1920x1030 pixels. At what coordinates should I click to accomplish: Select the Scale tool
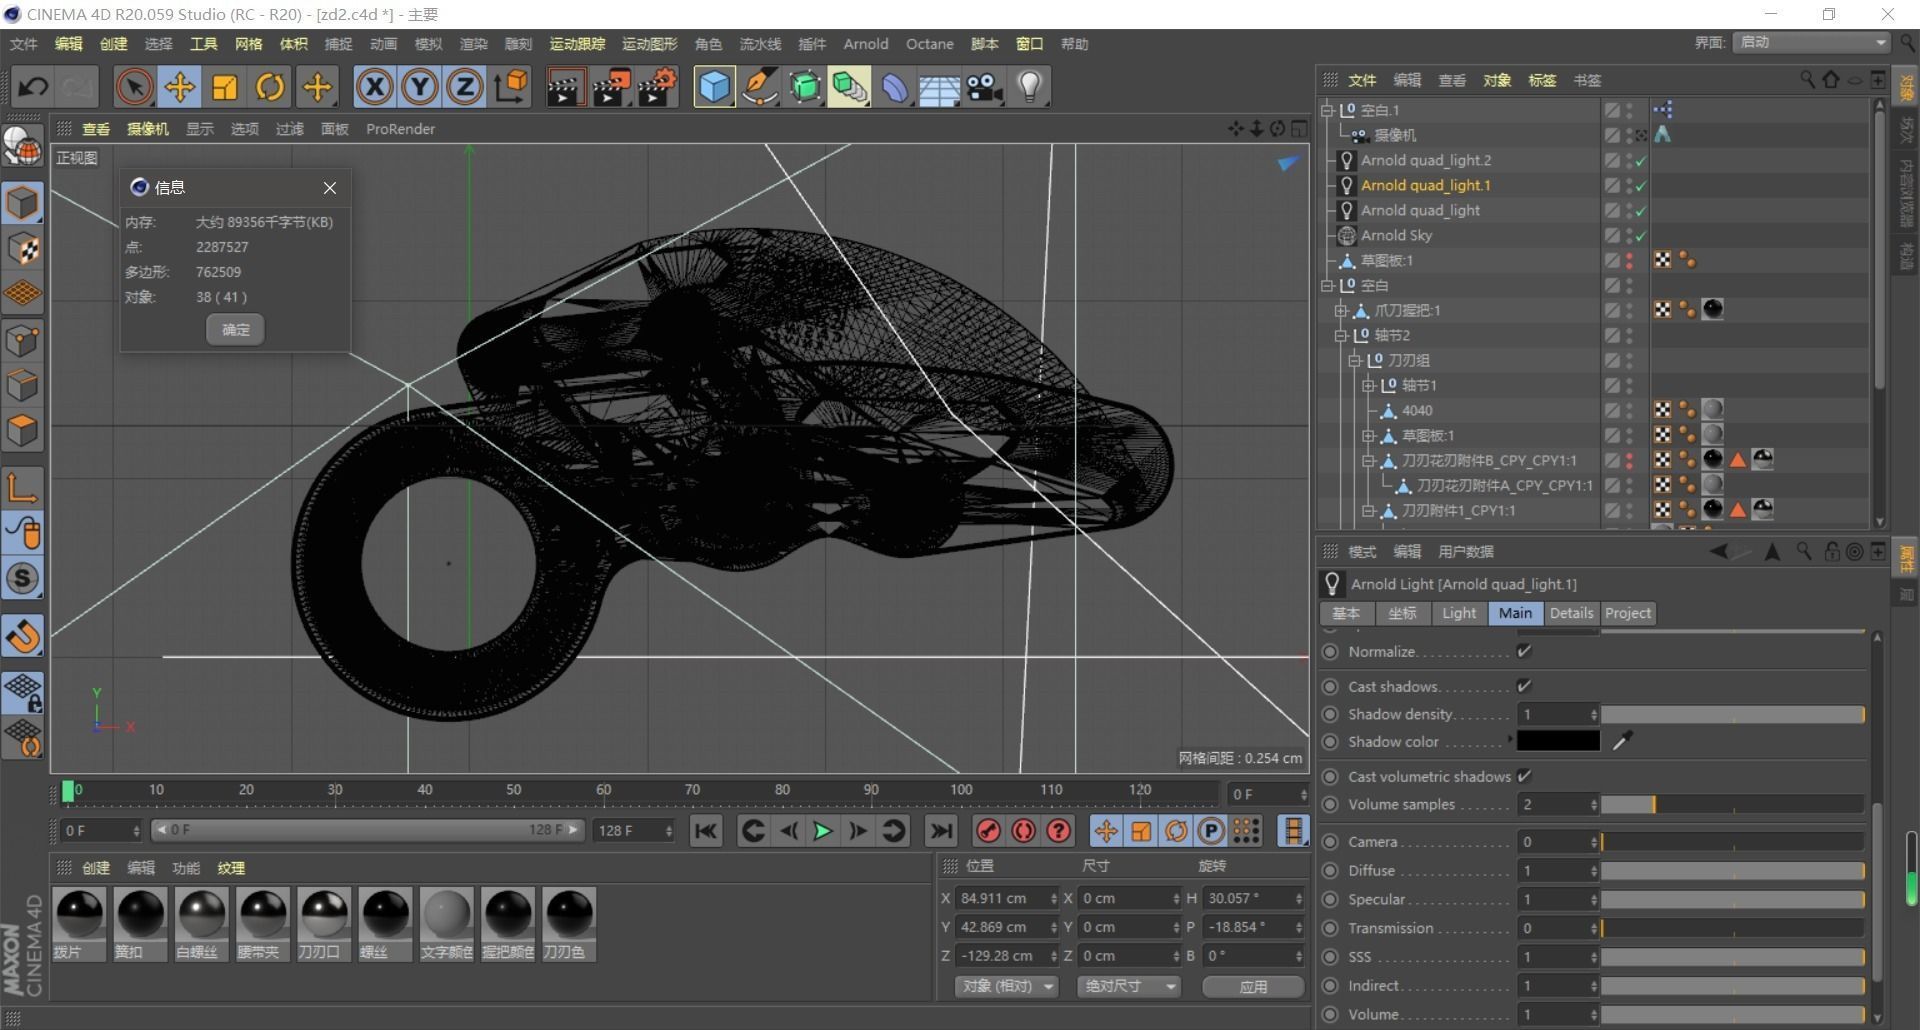(225, 87)
